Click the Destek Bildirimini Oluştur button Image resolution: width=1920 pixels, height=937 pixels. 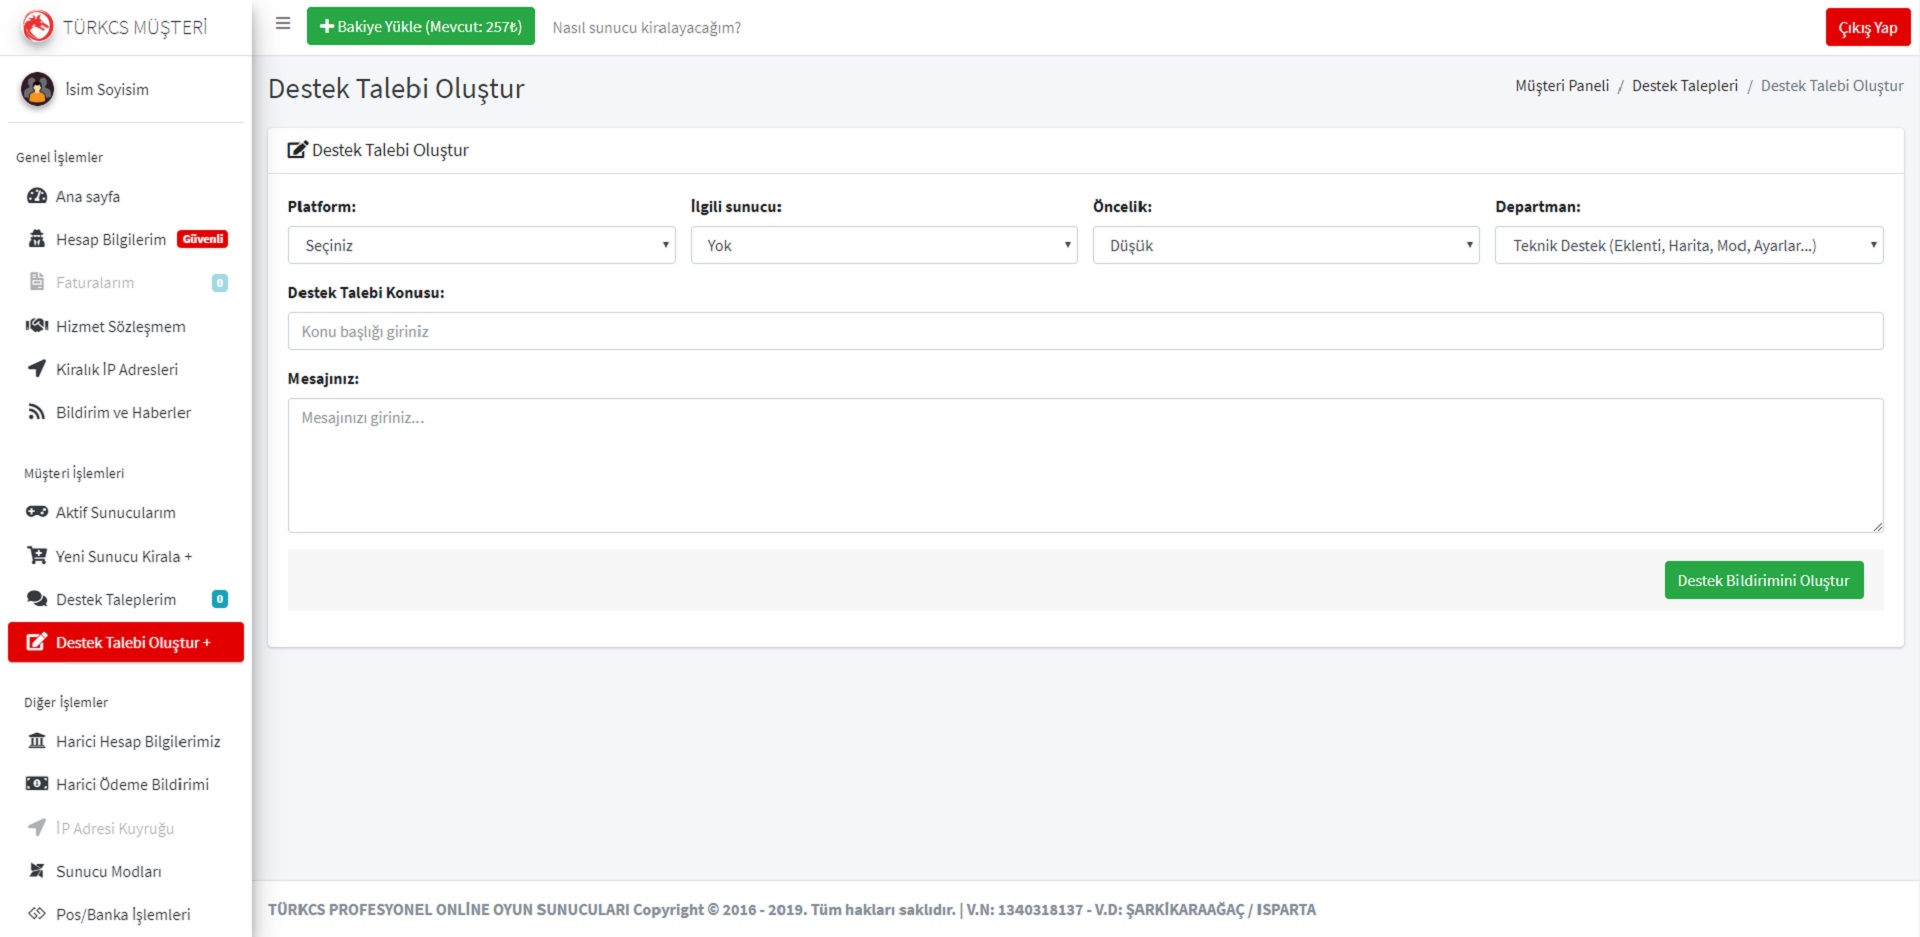click(1763, 580)
